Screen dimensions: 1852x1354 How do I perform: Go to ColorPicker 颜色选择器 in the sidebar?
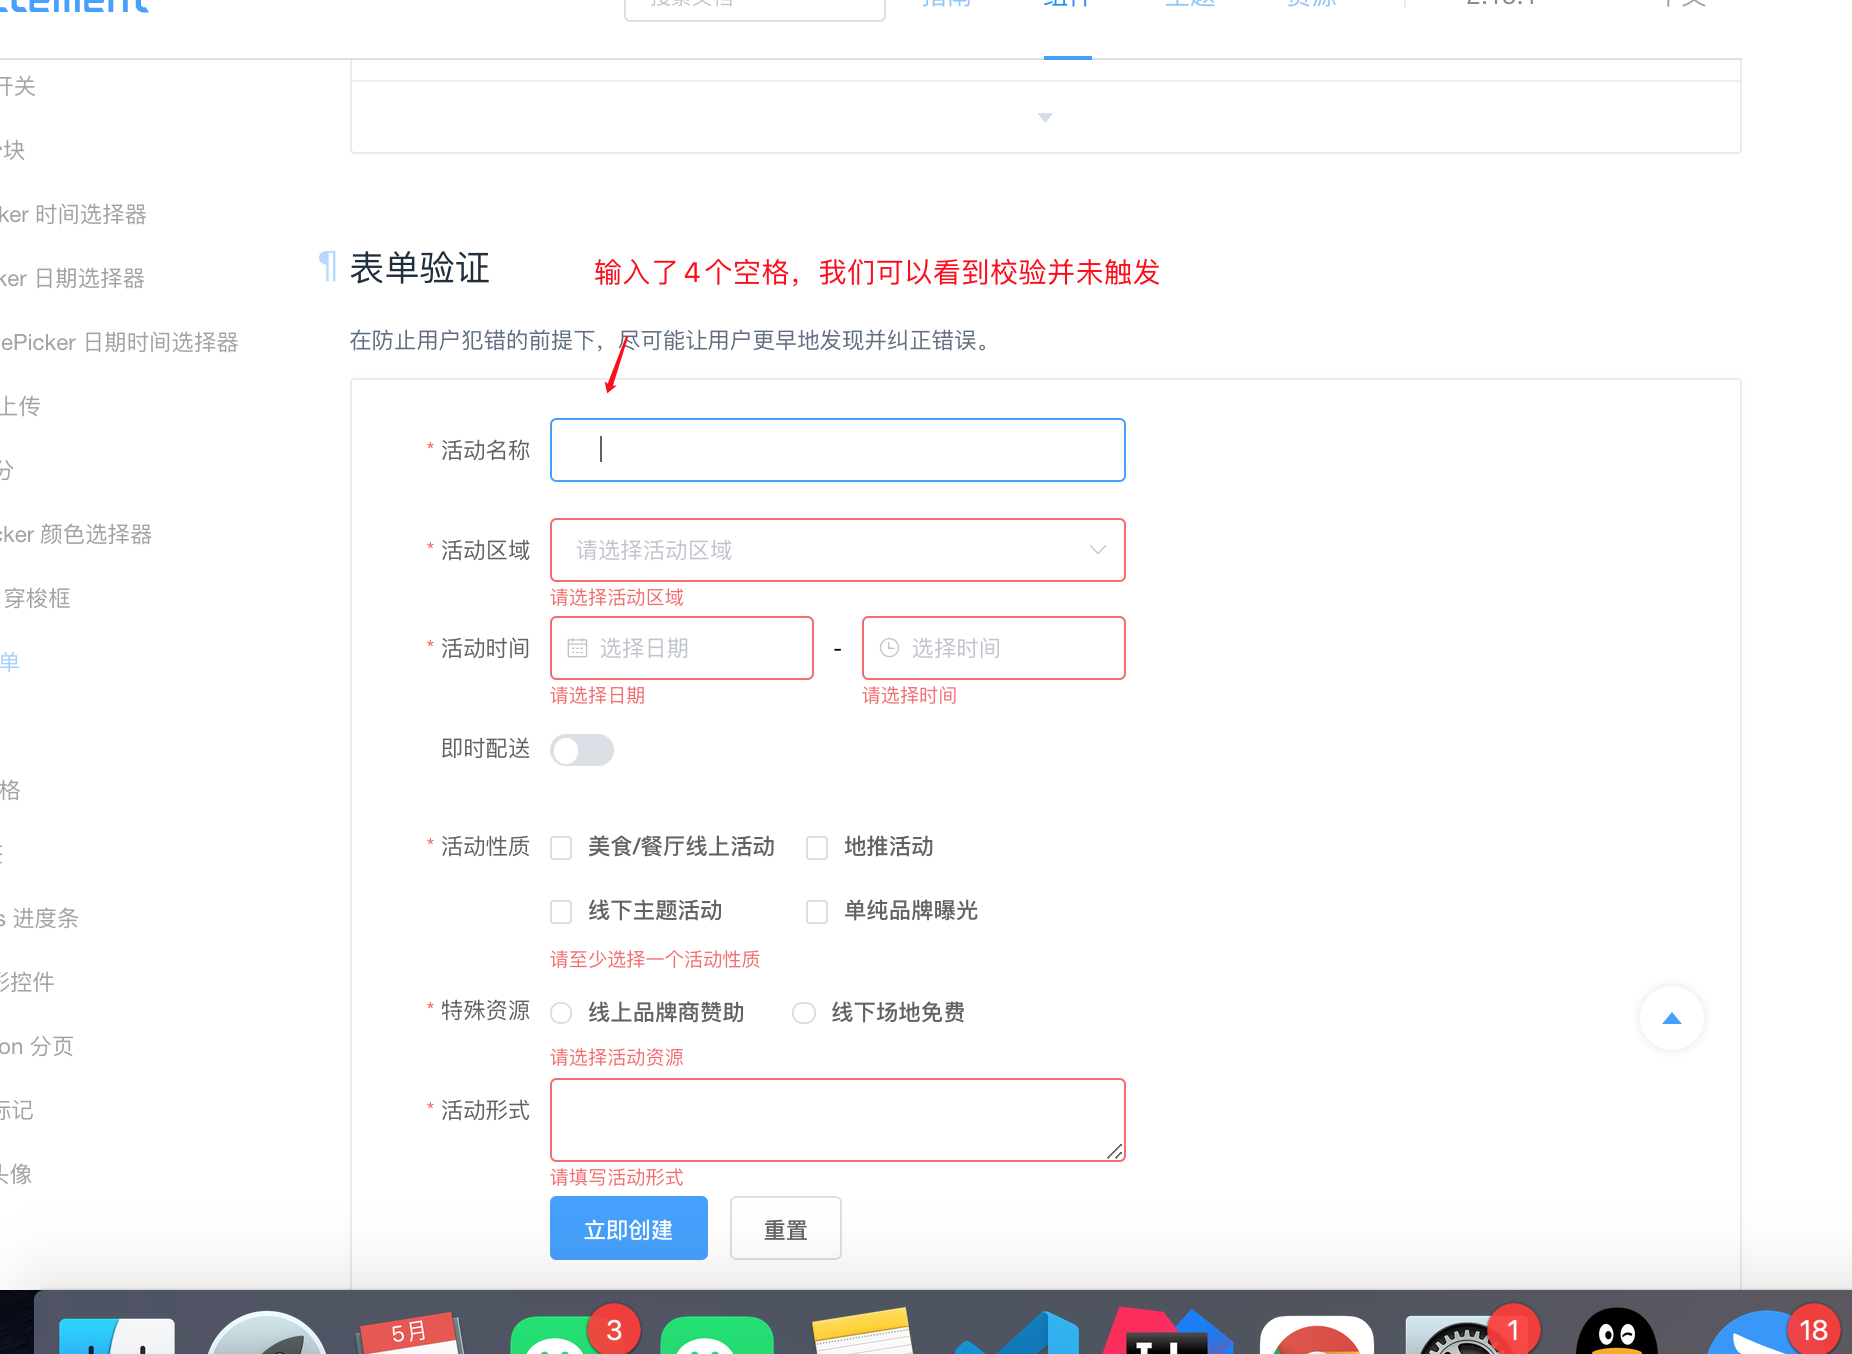[76, 534]
